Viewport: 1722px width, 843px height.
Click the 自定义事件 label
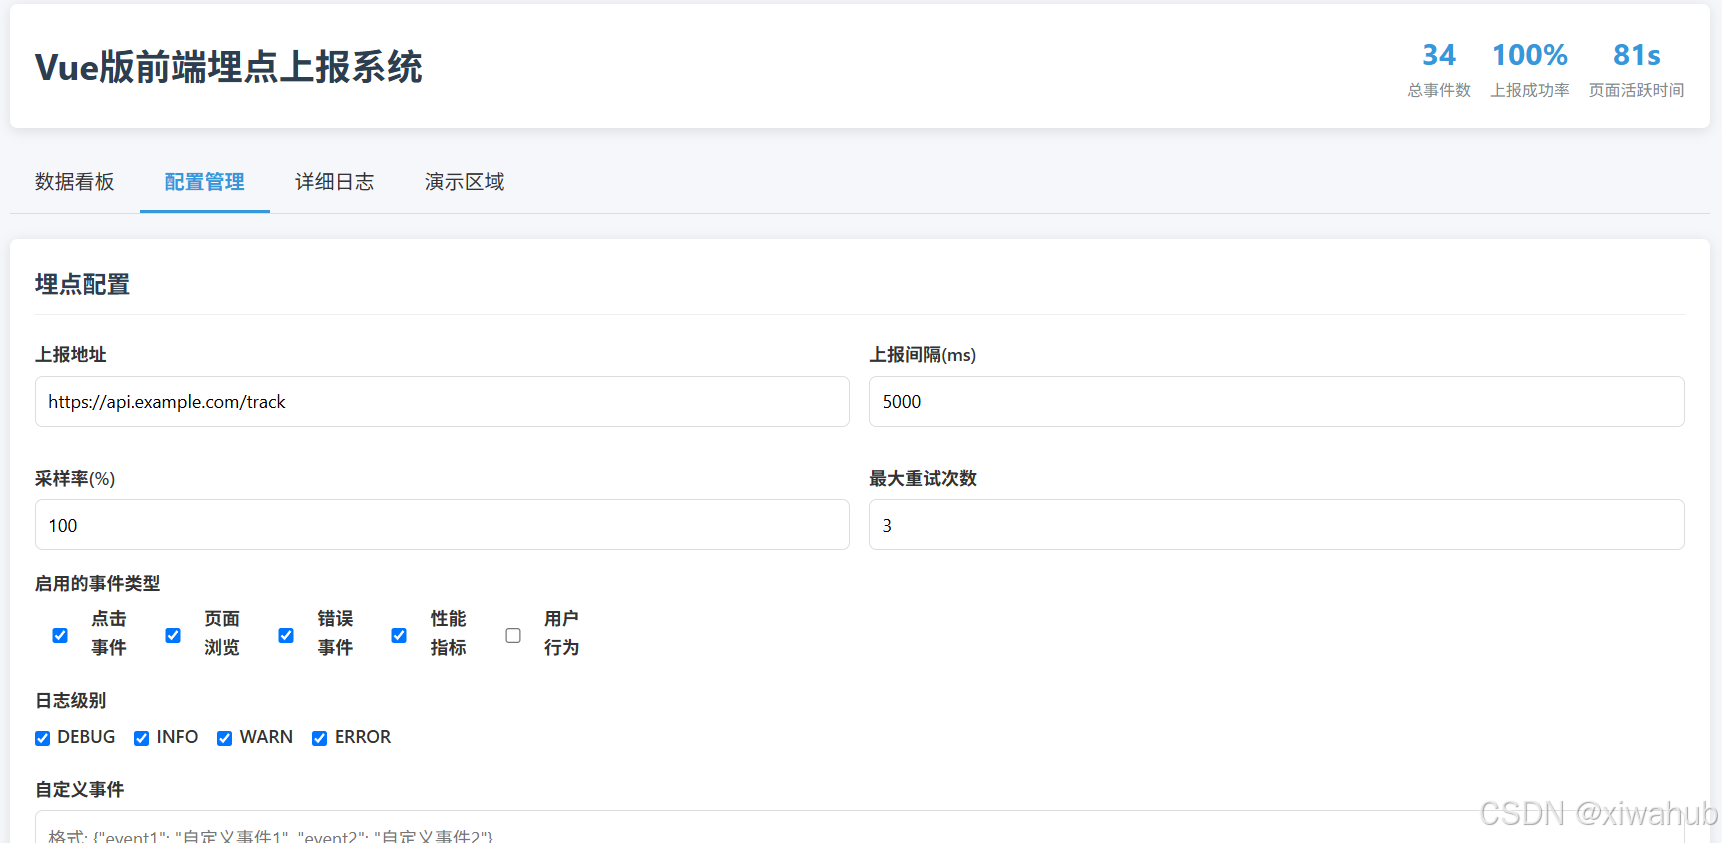pos(80,789)
